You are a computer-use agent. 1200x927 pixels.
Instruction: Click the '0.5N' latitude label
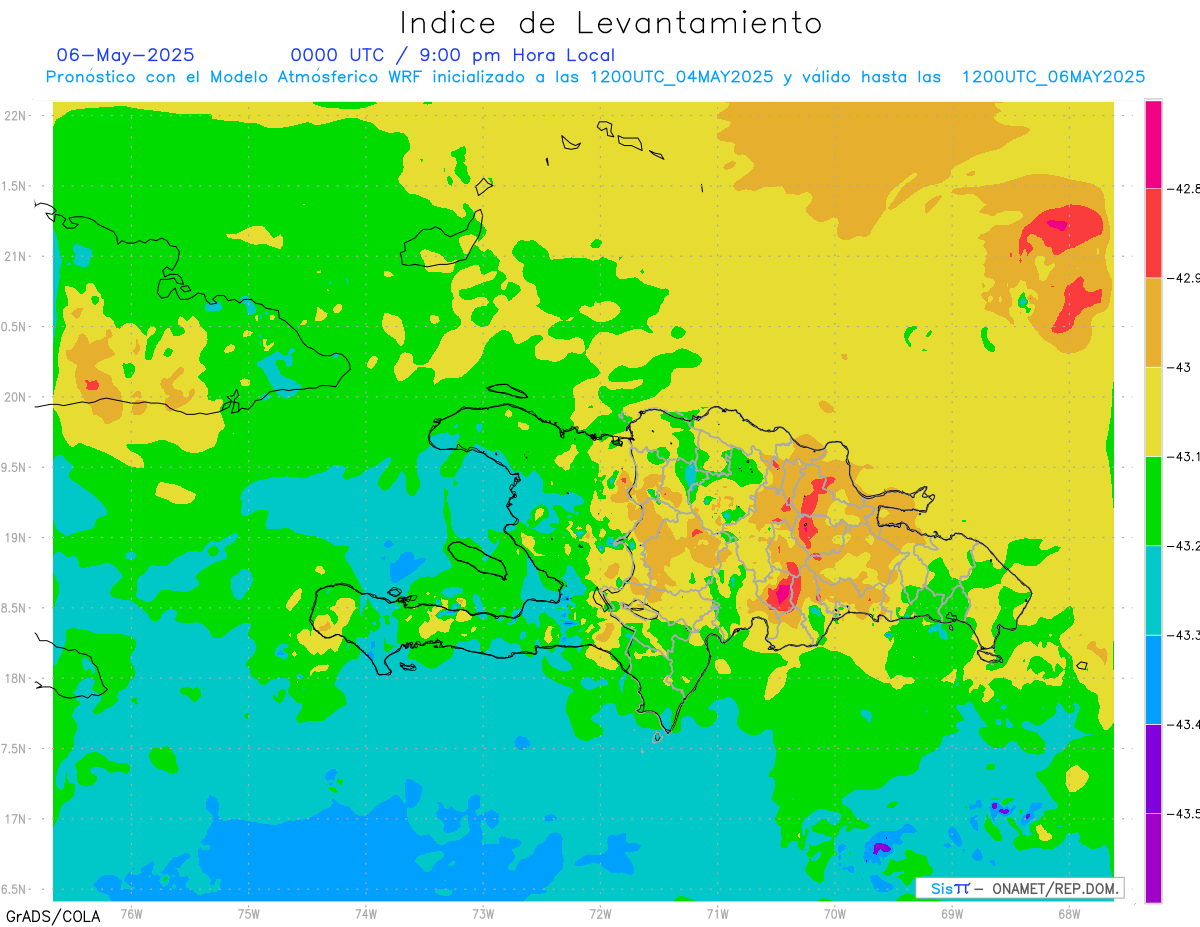[x=15, y=327]
